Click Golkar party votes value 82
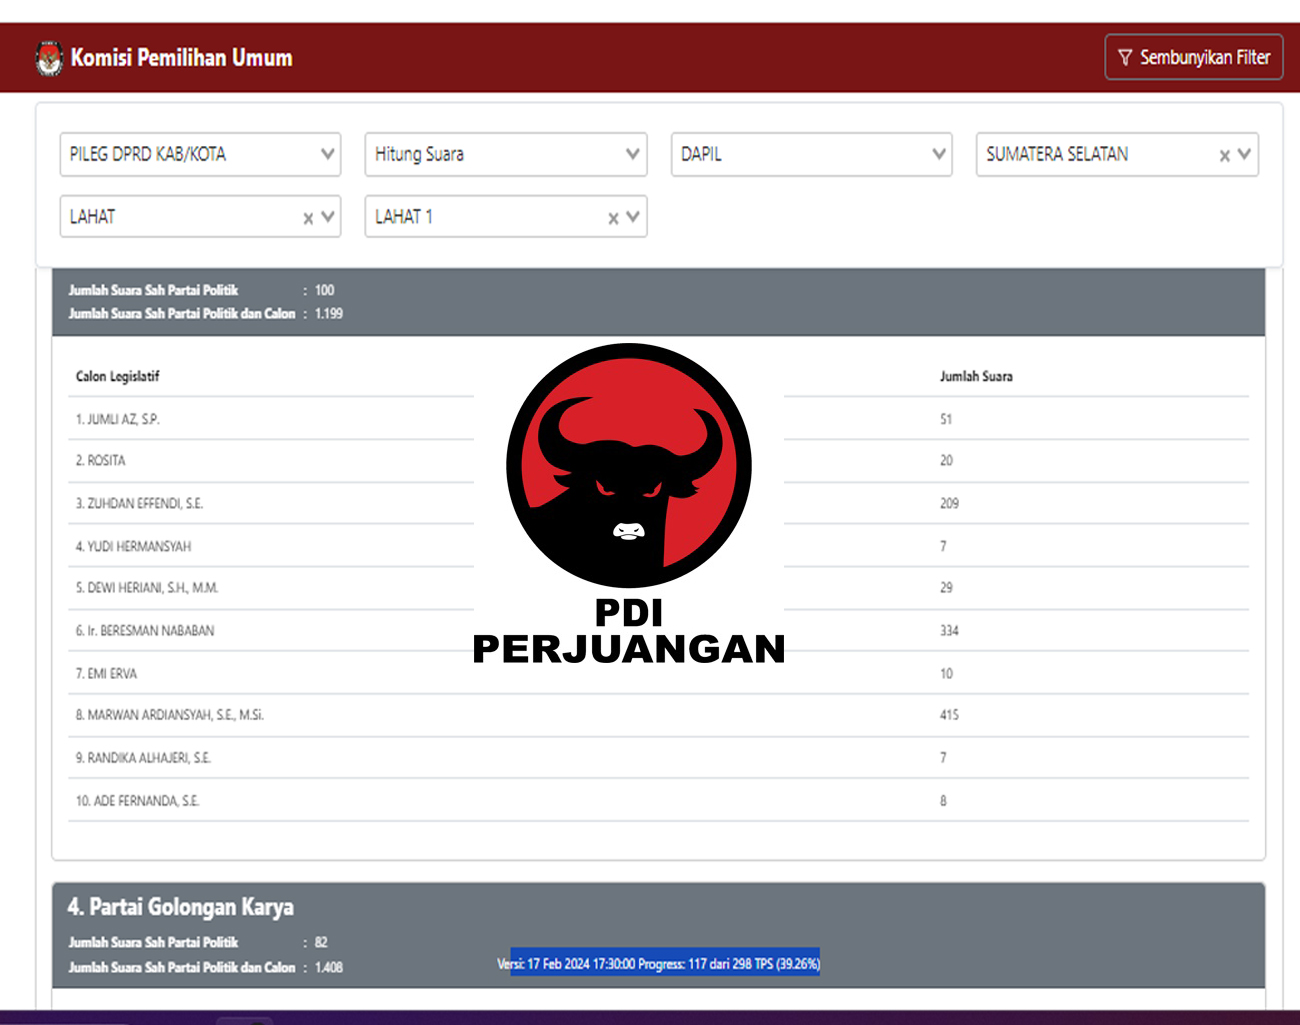This screenshot has height=1025, width=1300. [321, 943]
